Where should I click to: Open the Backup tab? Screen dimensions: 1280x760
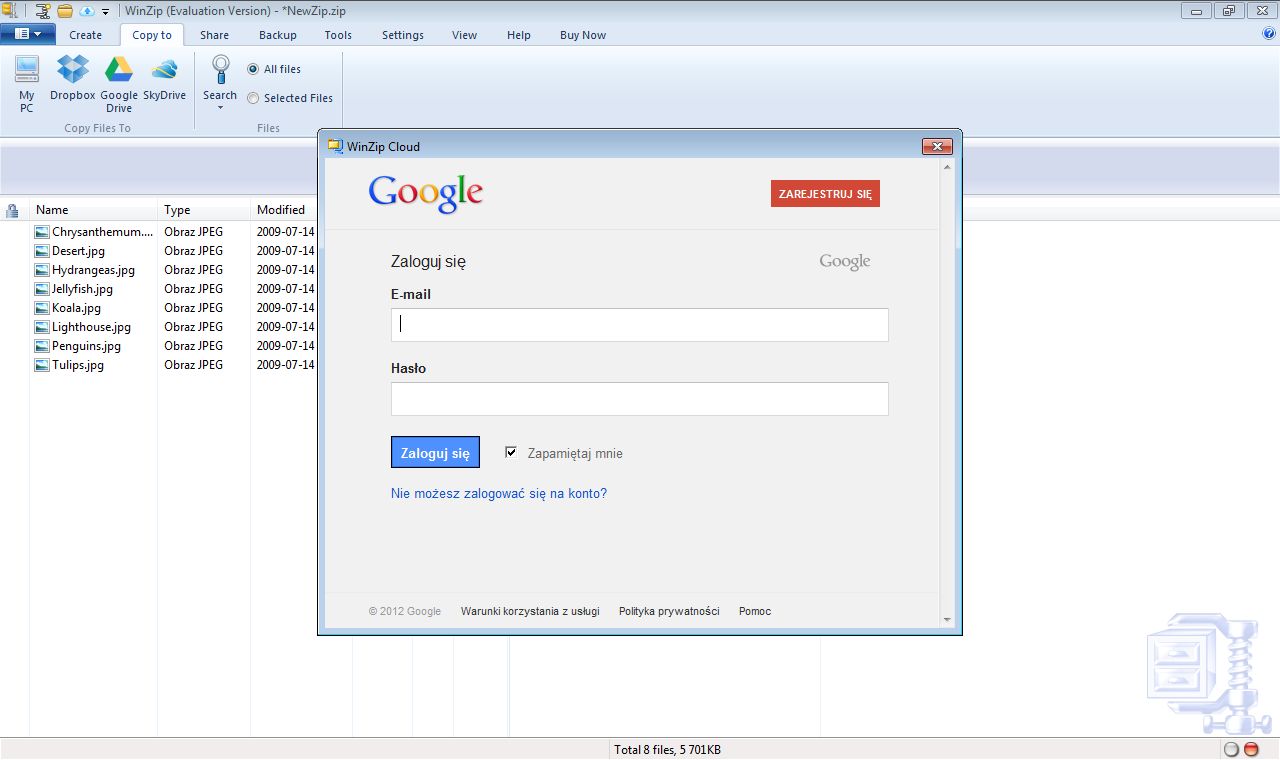(278, 35)
